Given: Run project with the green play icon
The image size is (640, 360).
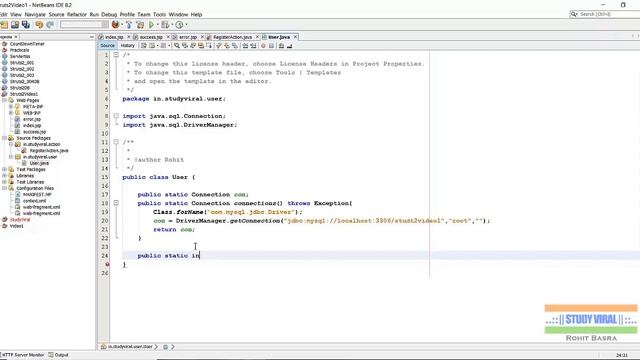Looking at the screenshot, I should point(151,25).
